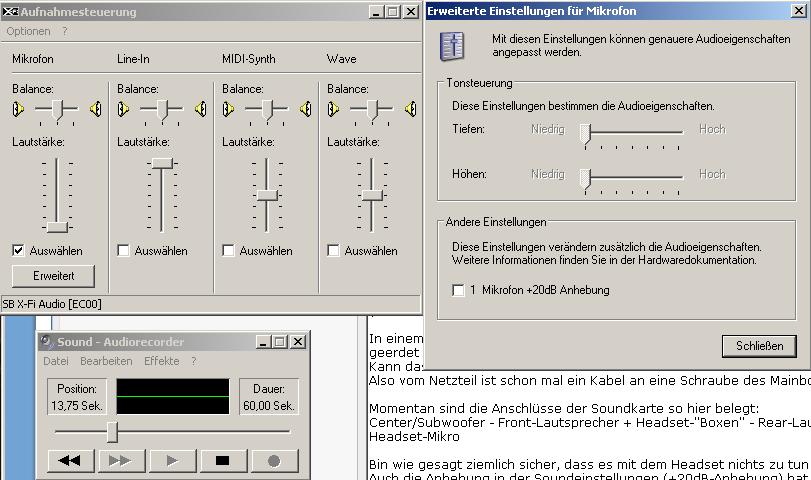Screen dimensions: 811x480
Task: Click the Dauer 60,00 Sek. readout
Action: tap(269, 397)
